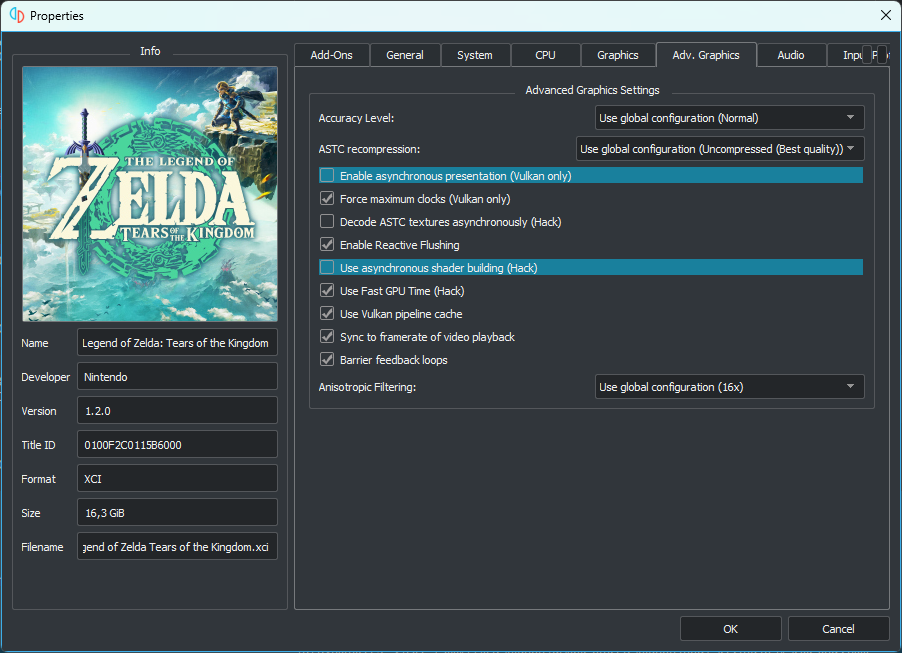This screenshot has width=902, height=653.
Task: Disable Enable Reactive Flushing option
Action: [327, 245]
